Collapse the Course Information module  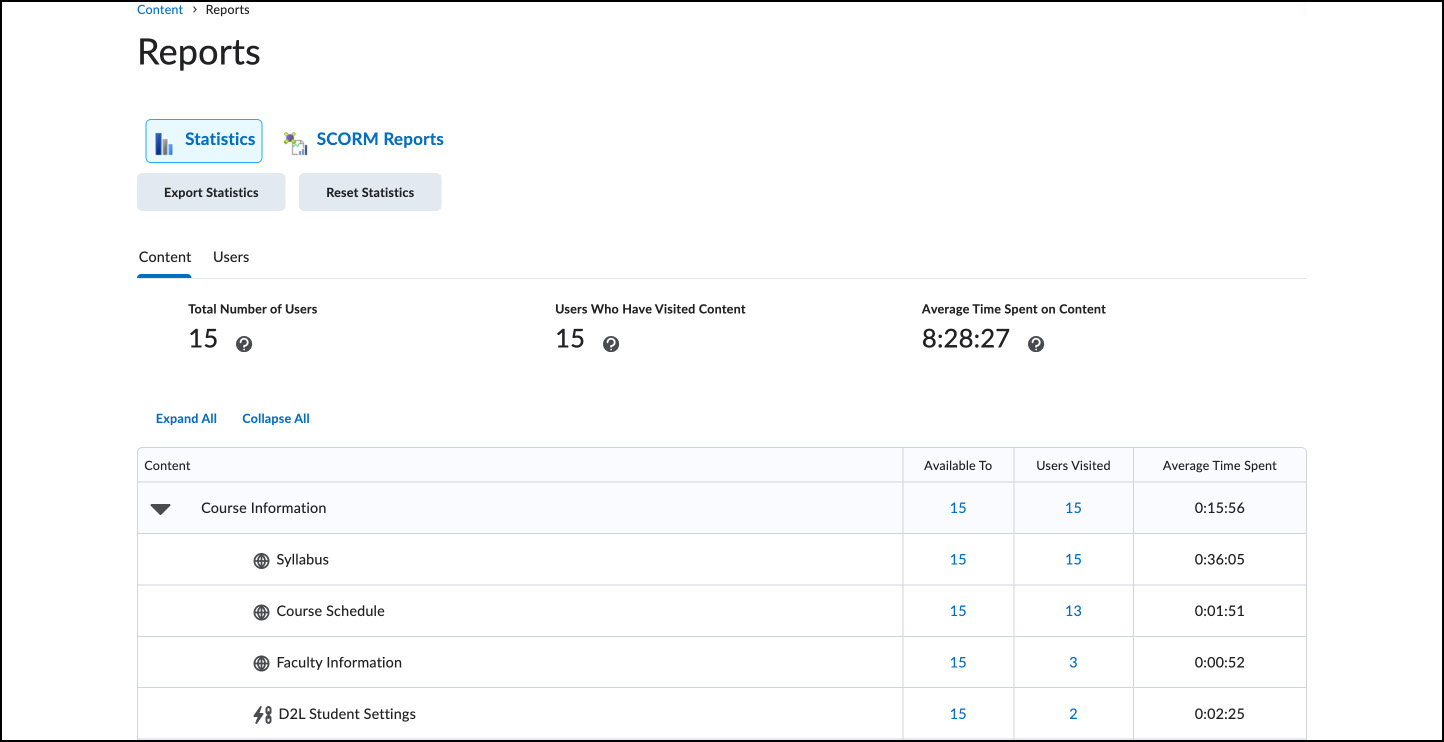[160, 509]
